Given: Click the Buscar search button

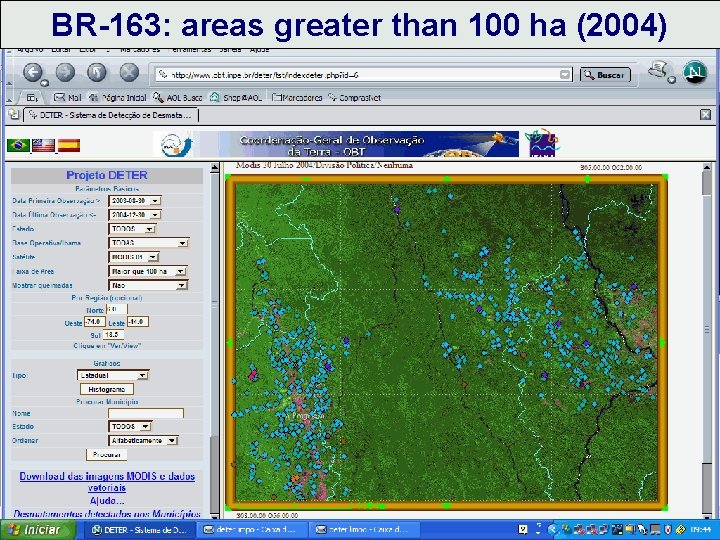Looking at the screenshot, I should [603, 75].
